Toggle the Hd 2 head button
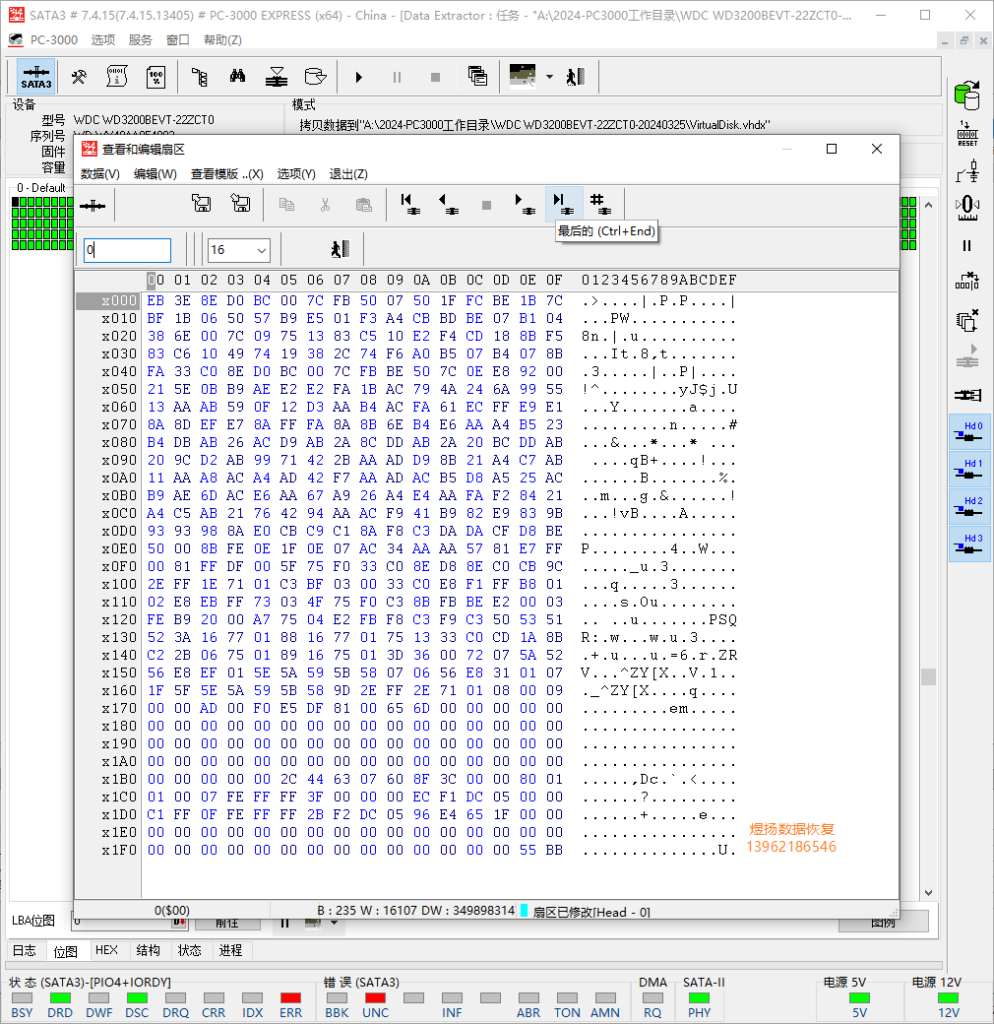Viewport: 994px width, 1024px height. (x=968, y=506)
